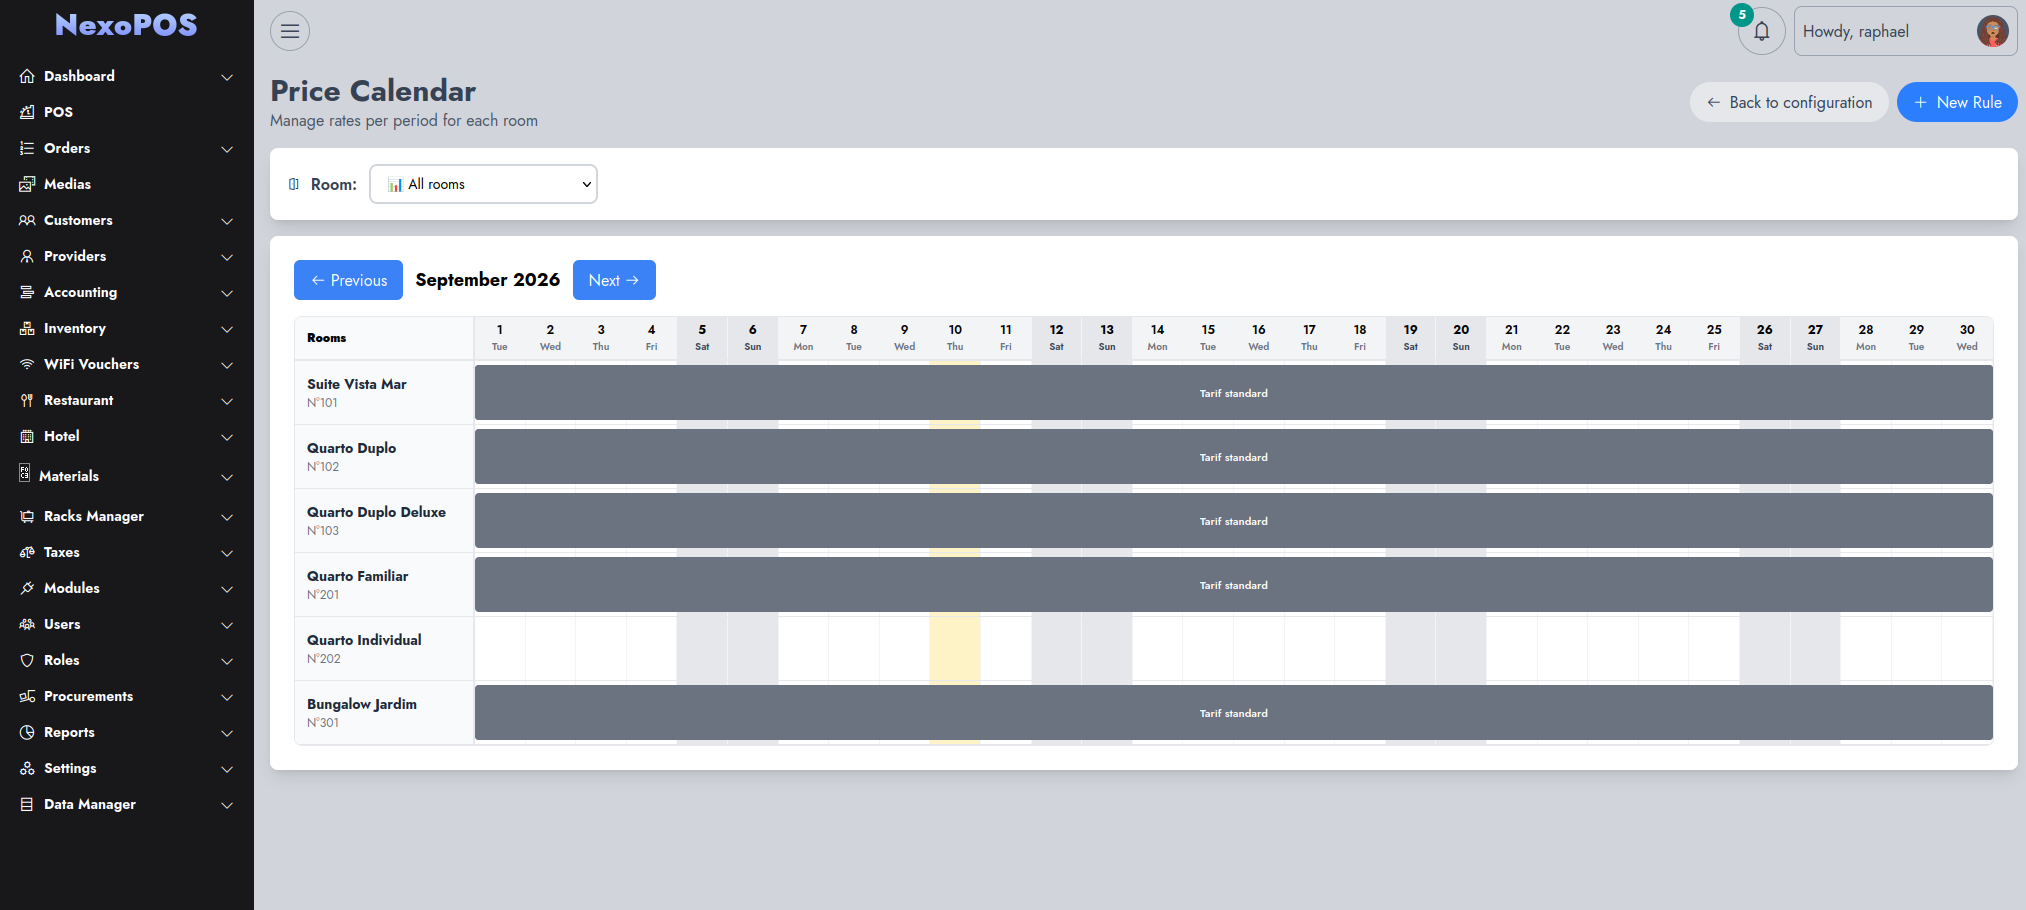
Task: Click the Customers people icon
Action: (x=27, y=220)
